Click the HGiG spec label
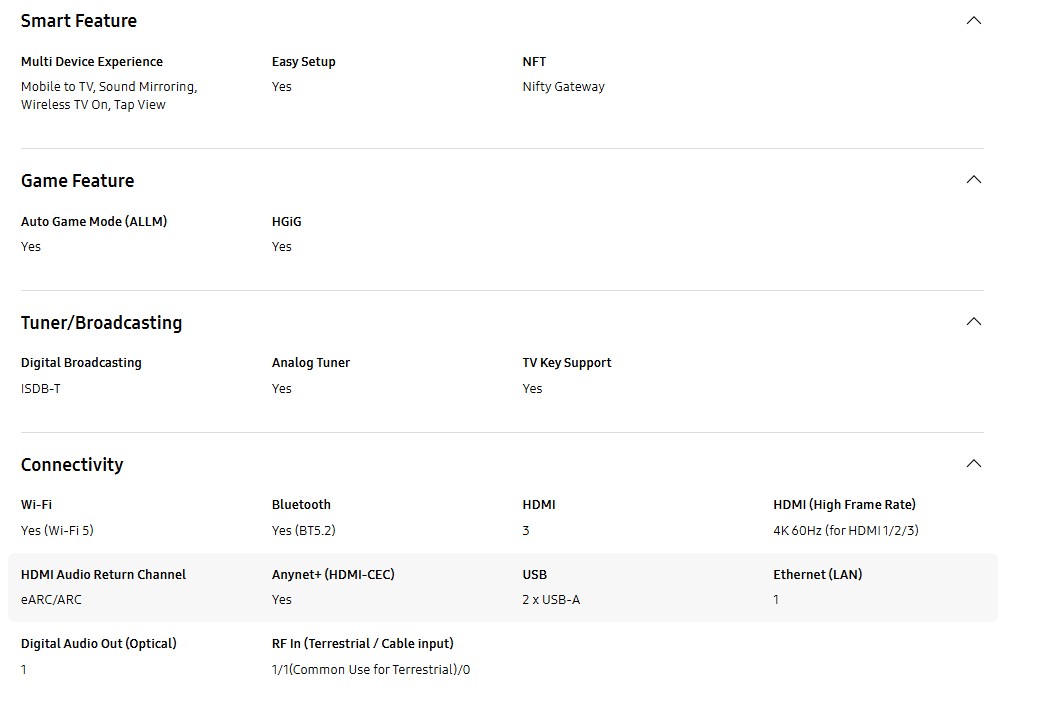Image resolution: width=1046 pixels, height=706 pixels. tap(286, 222)
